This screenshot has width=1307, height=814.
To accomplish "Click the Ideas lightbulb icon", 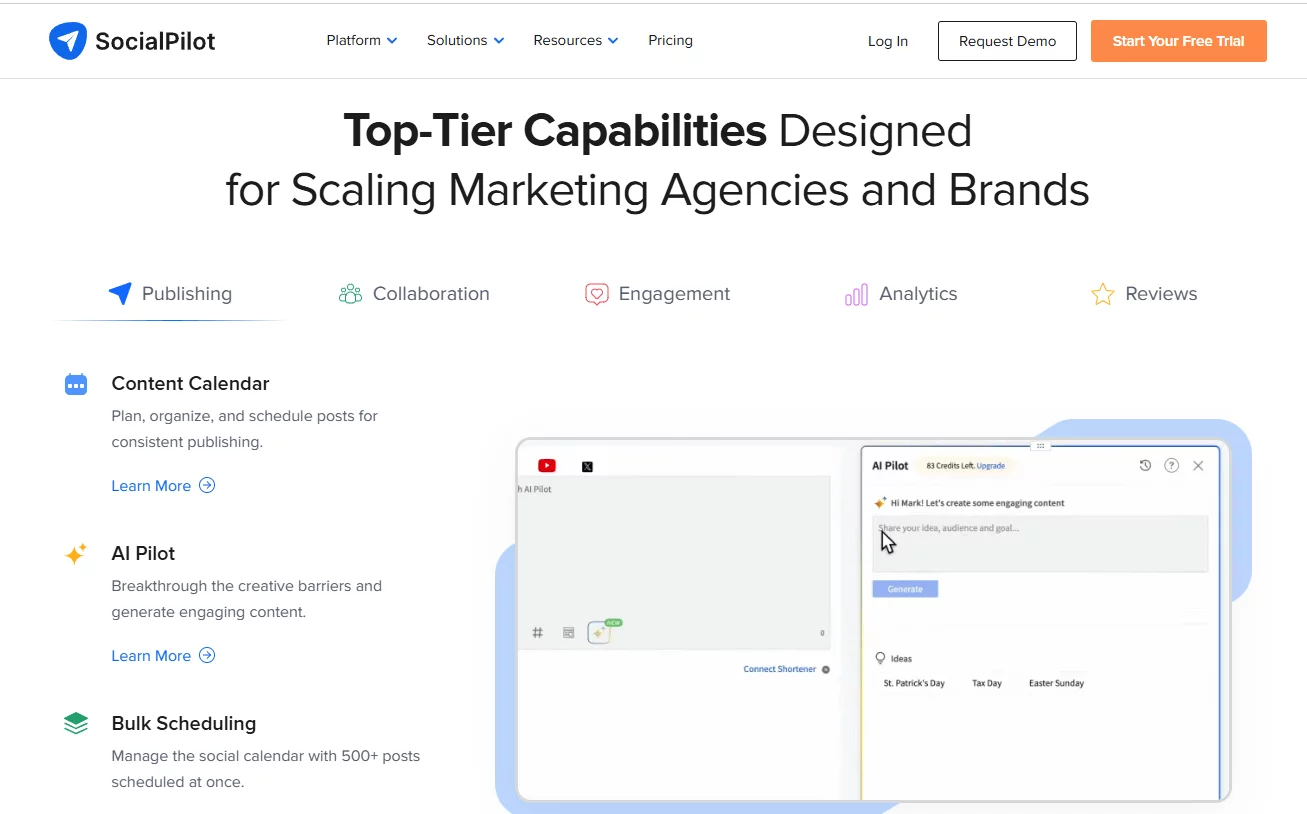I will pos(879,658).
